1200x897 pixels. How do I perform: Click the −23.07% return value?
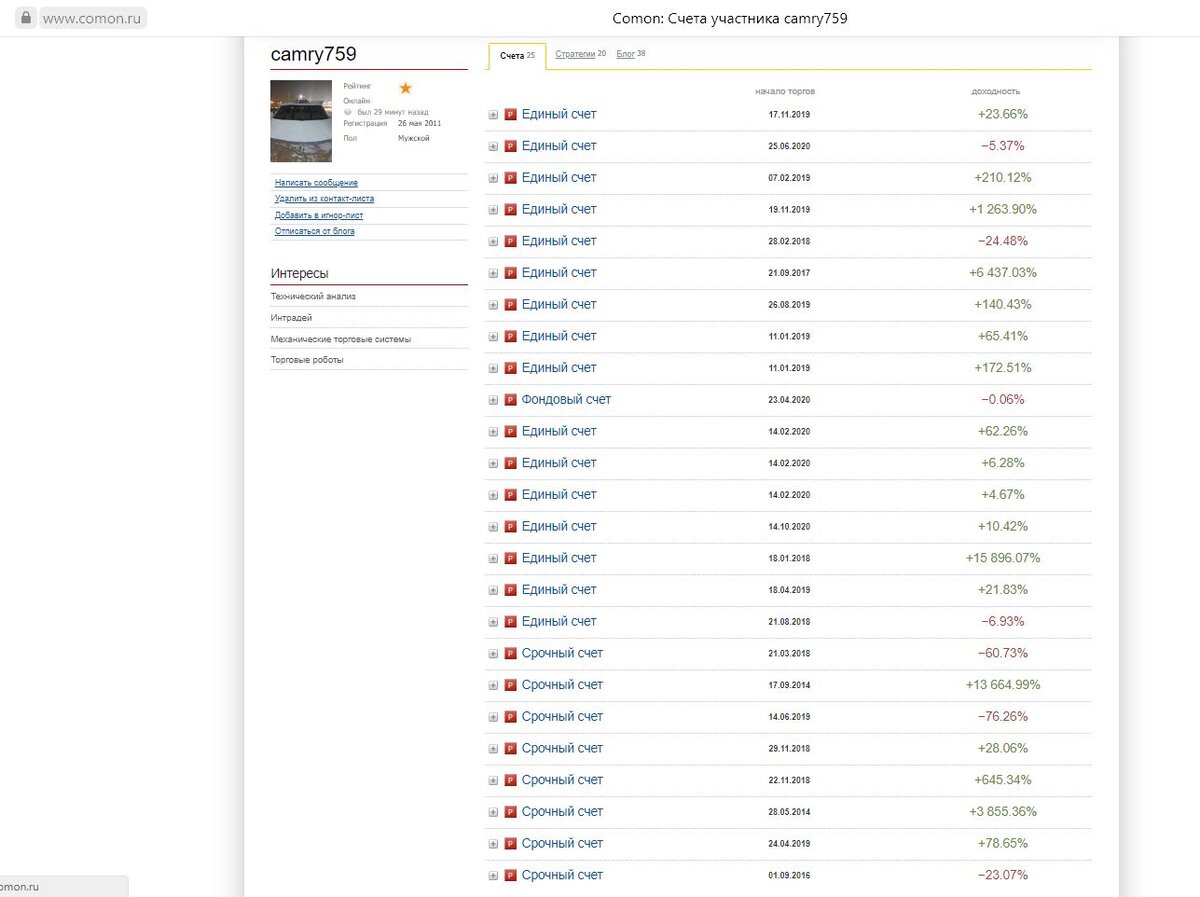click(1003, 875)
